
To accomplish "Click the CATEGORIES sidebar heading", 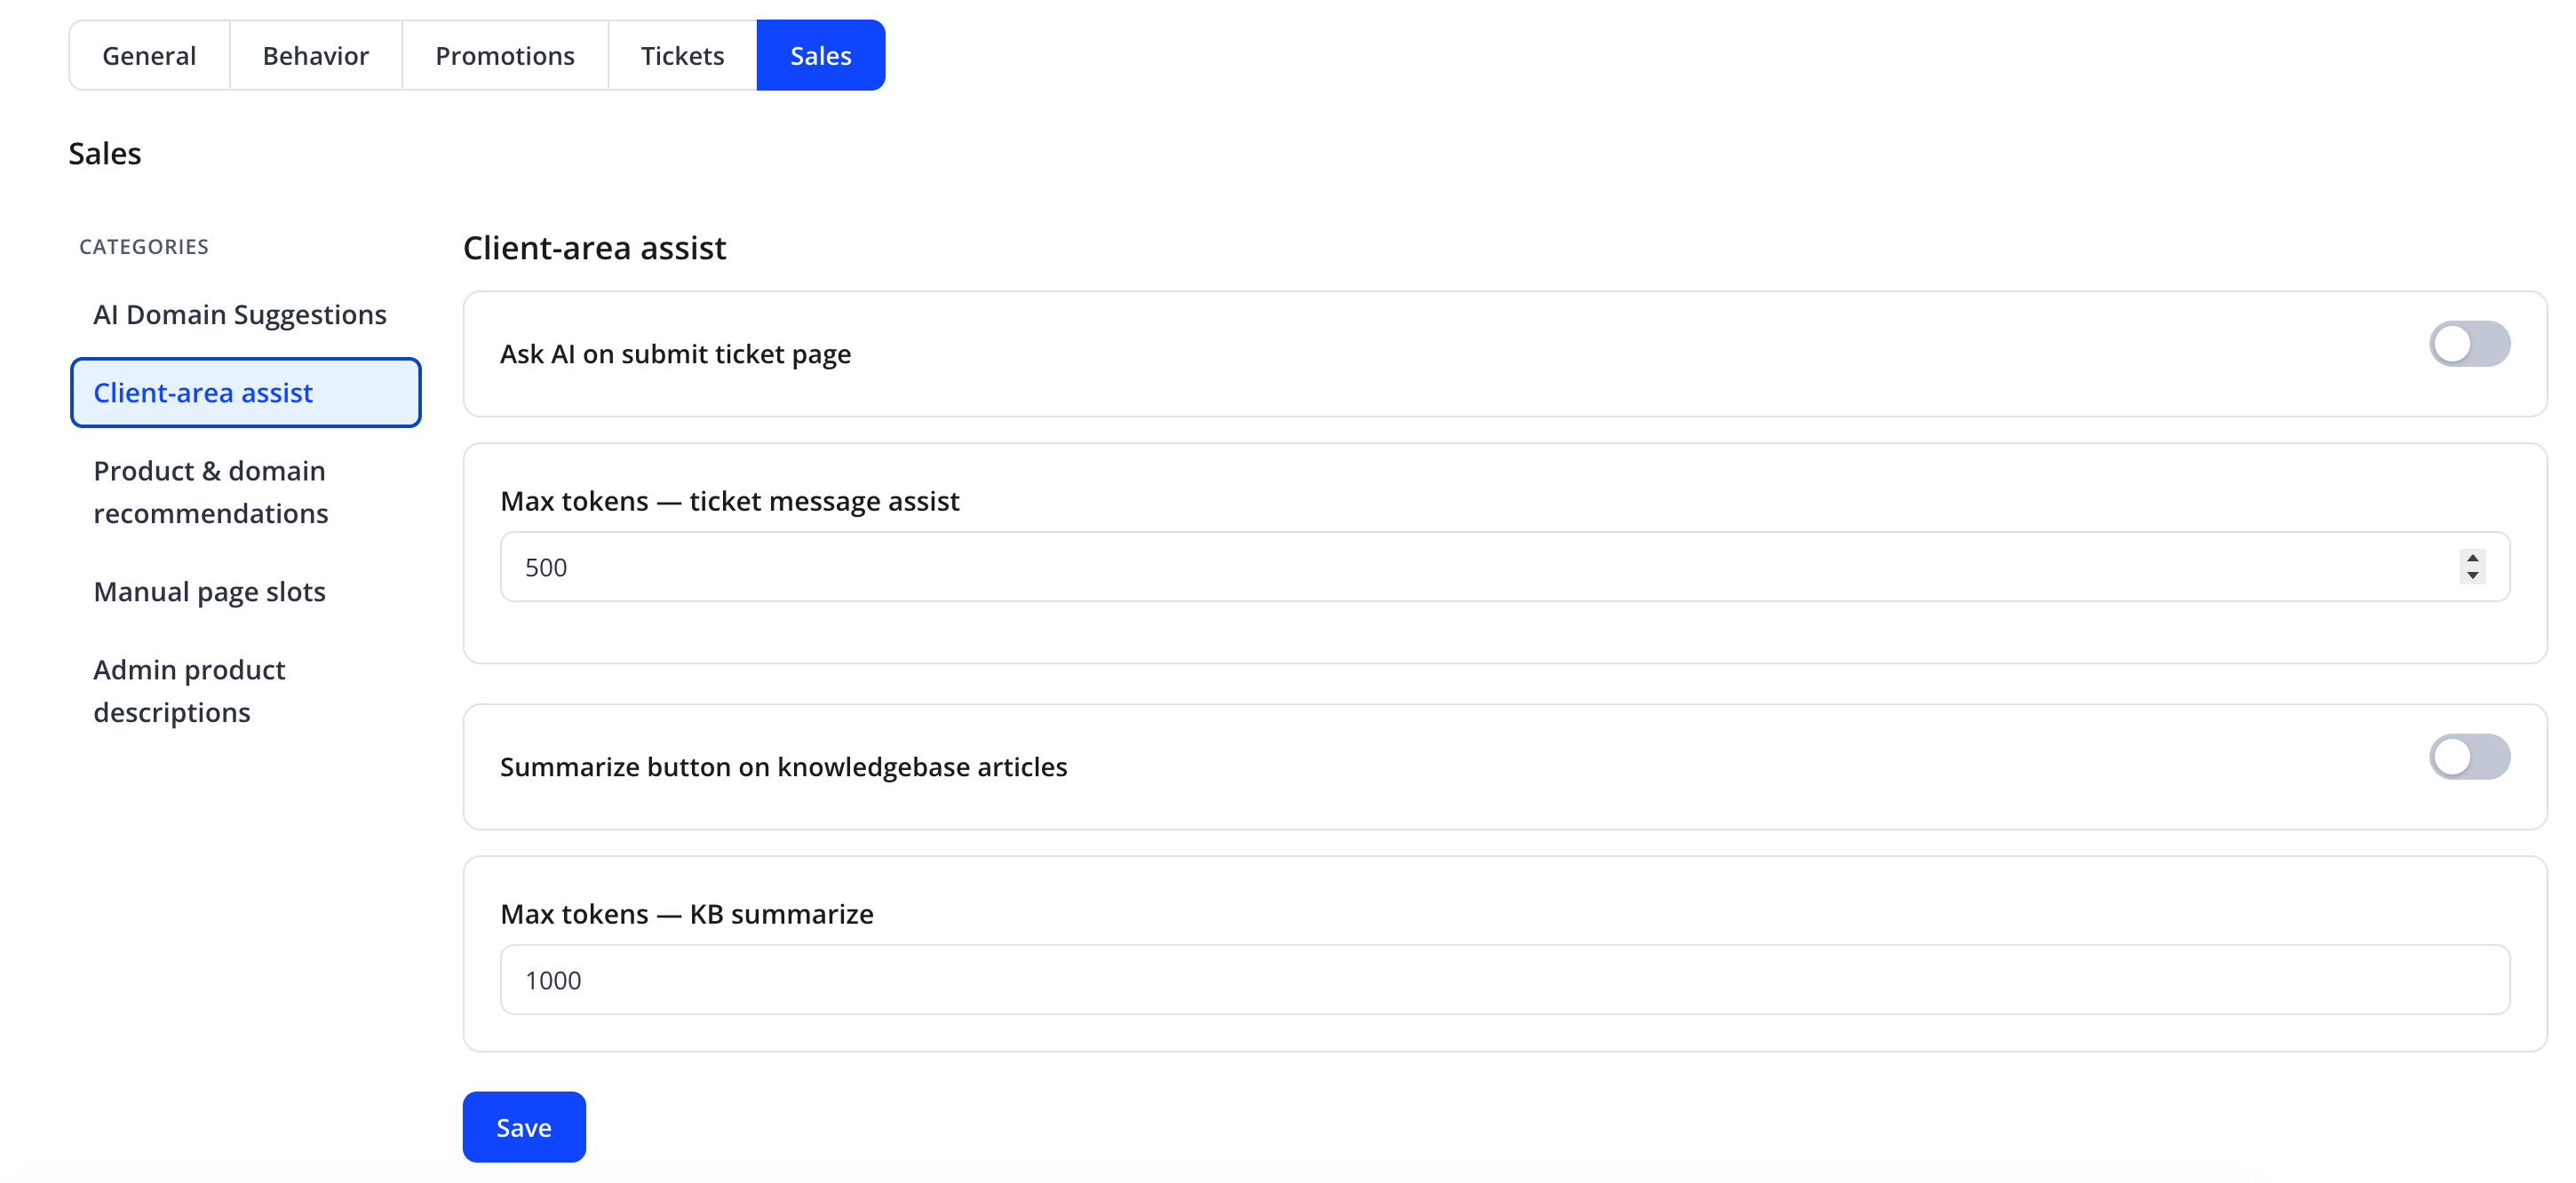I will [x=144, y=247].
